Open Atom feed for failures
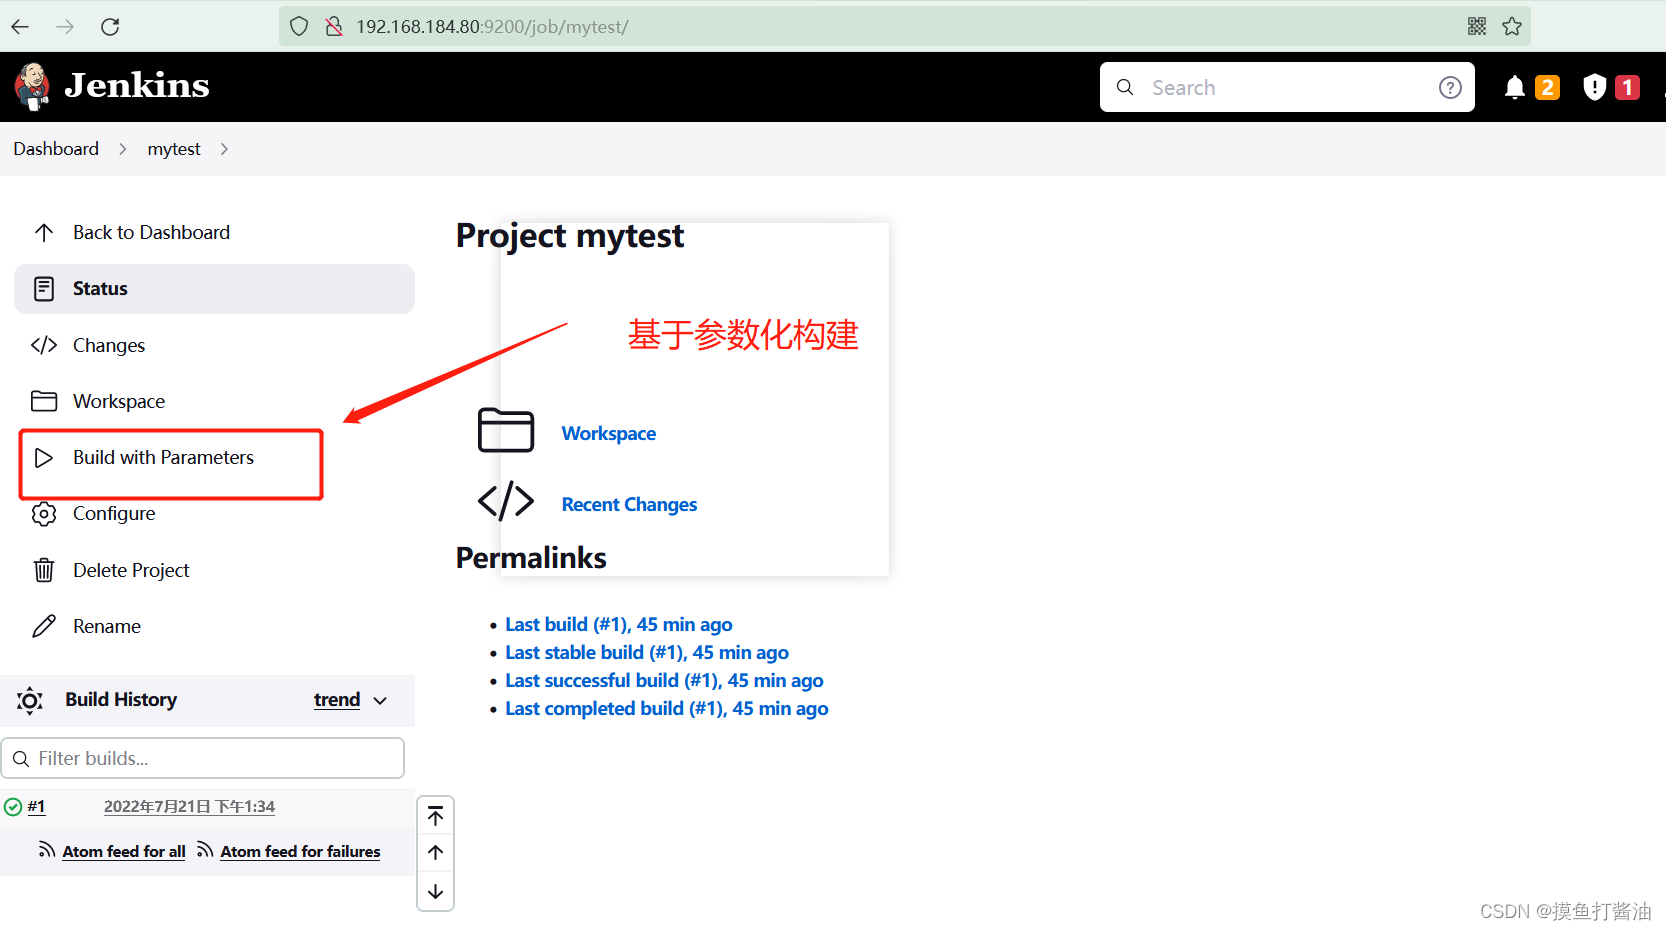This screenshot has width=1666, height=930. [300, 851]
